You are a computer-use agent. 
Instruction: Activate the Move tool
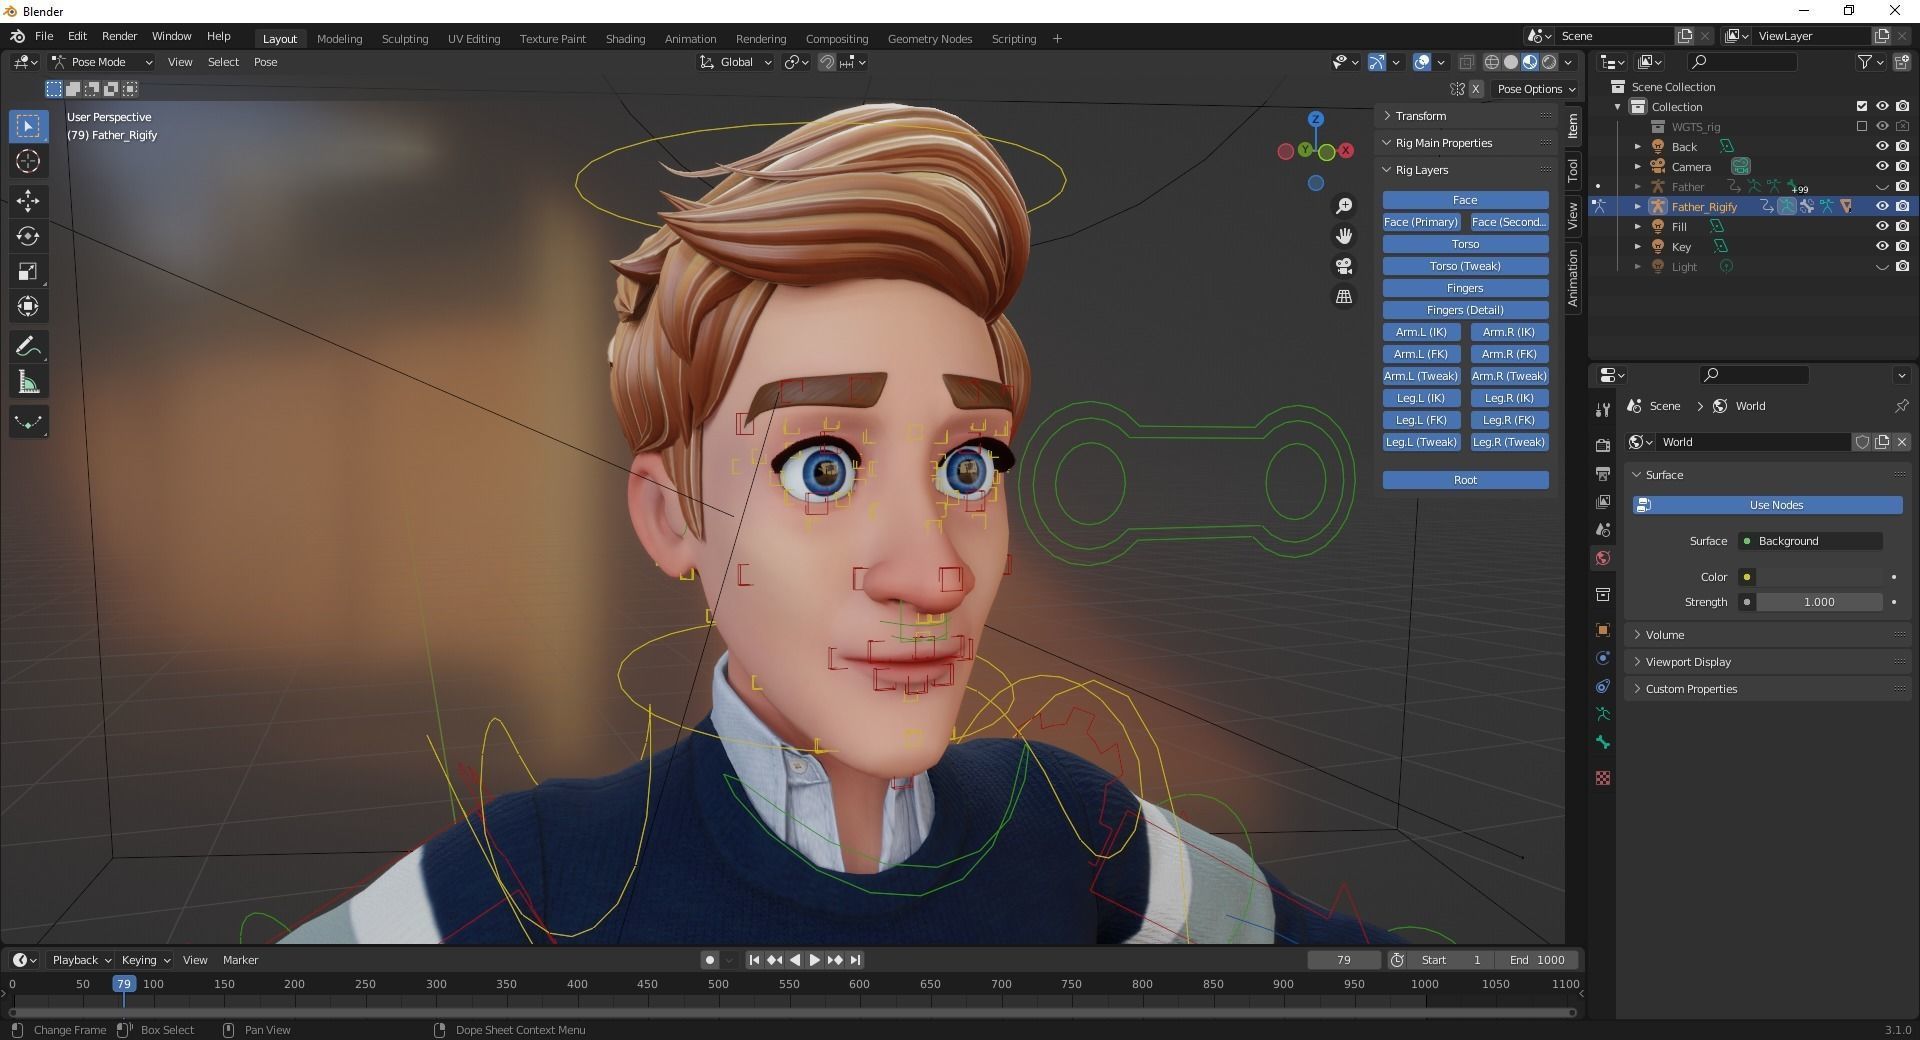28,201
